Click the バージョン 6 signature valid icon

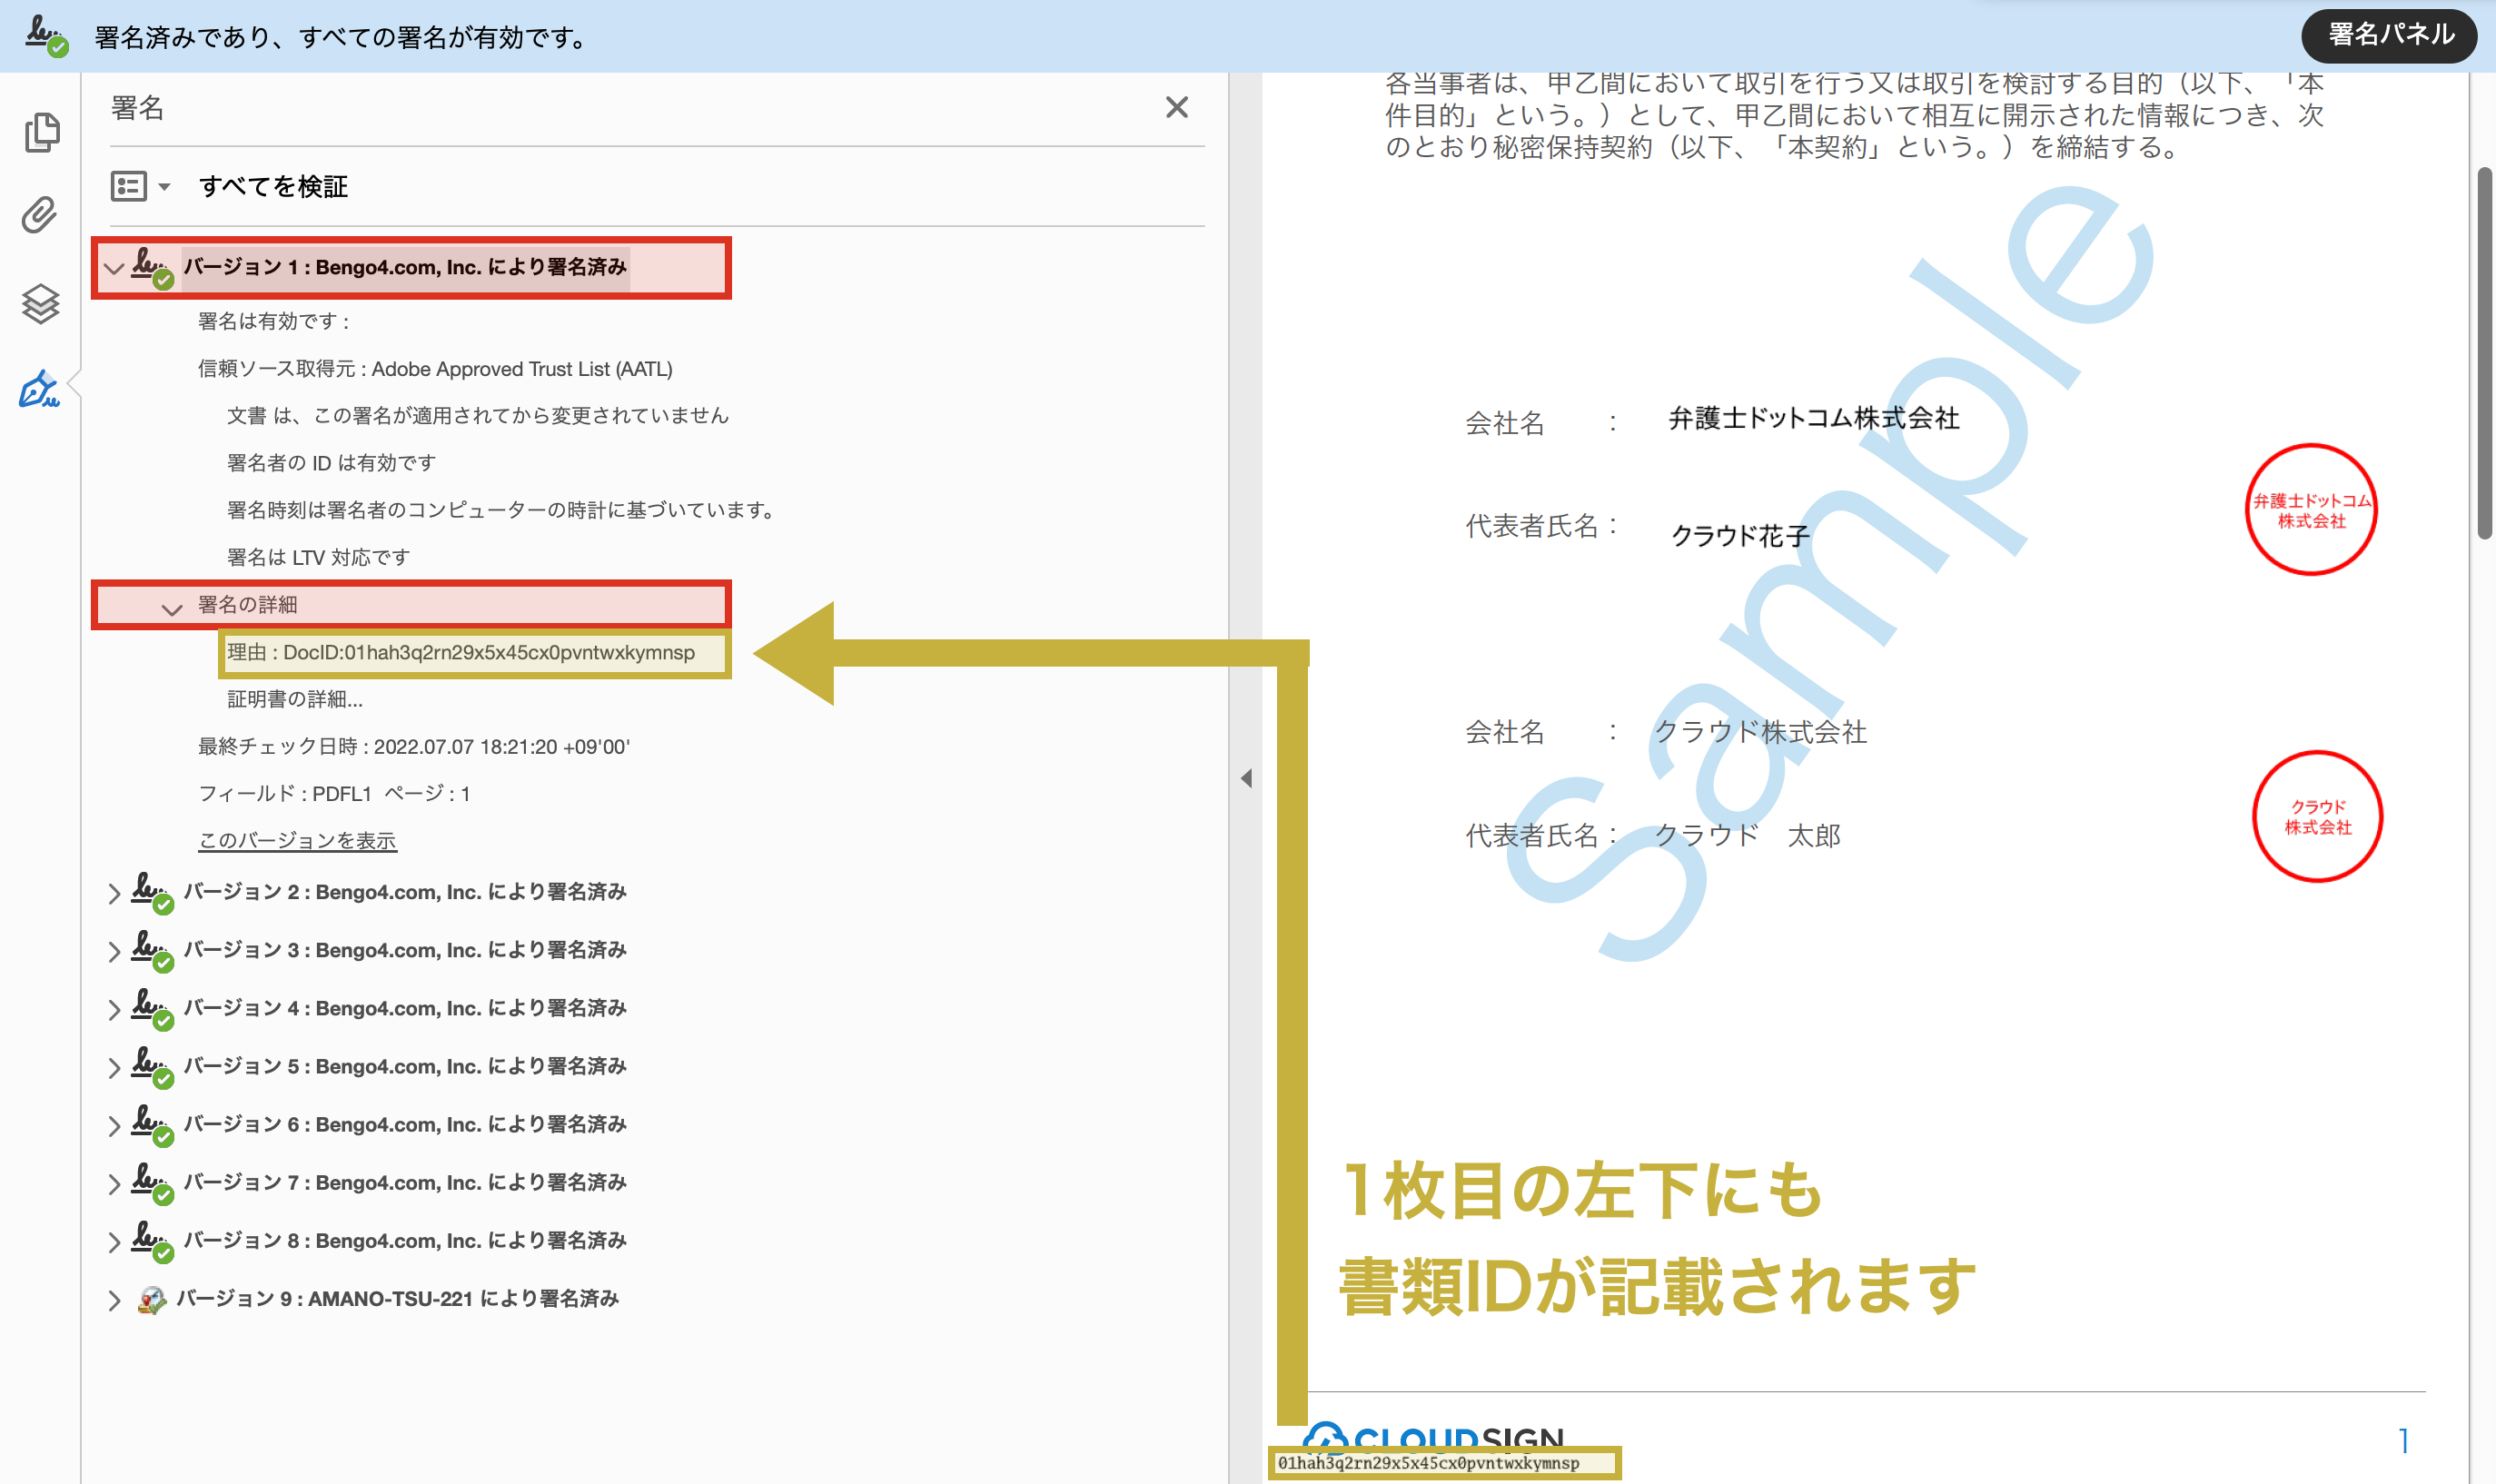(152, 1124)
